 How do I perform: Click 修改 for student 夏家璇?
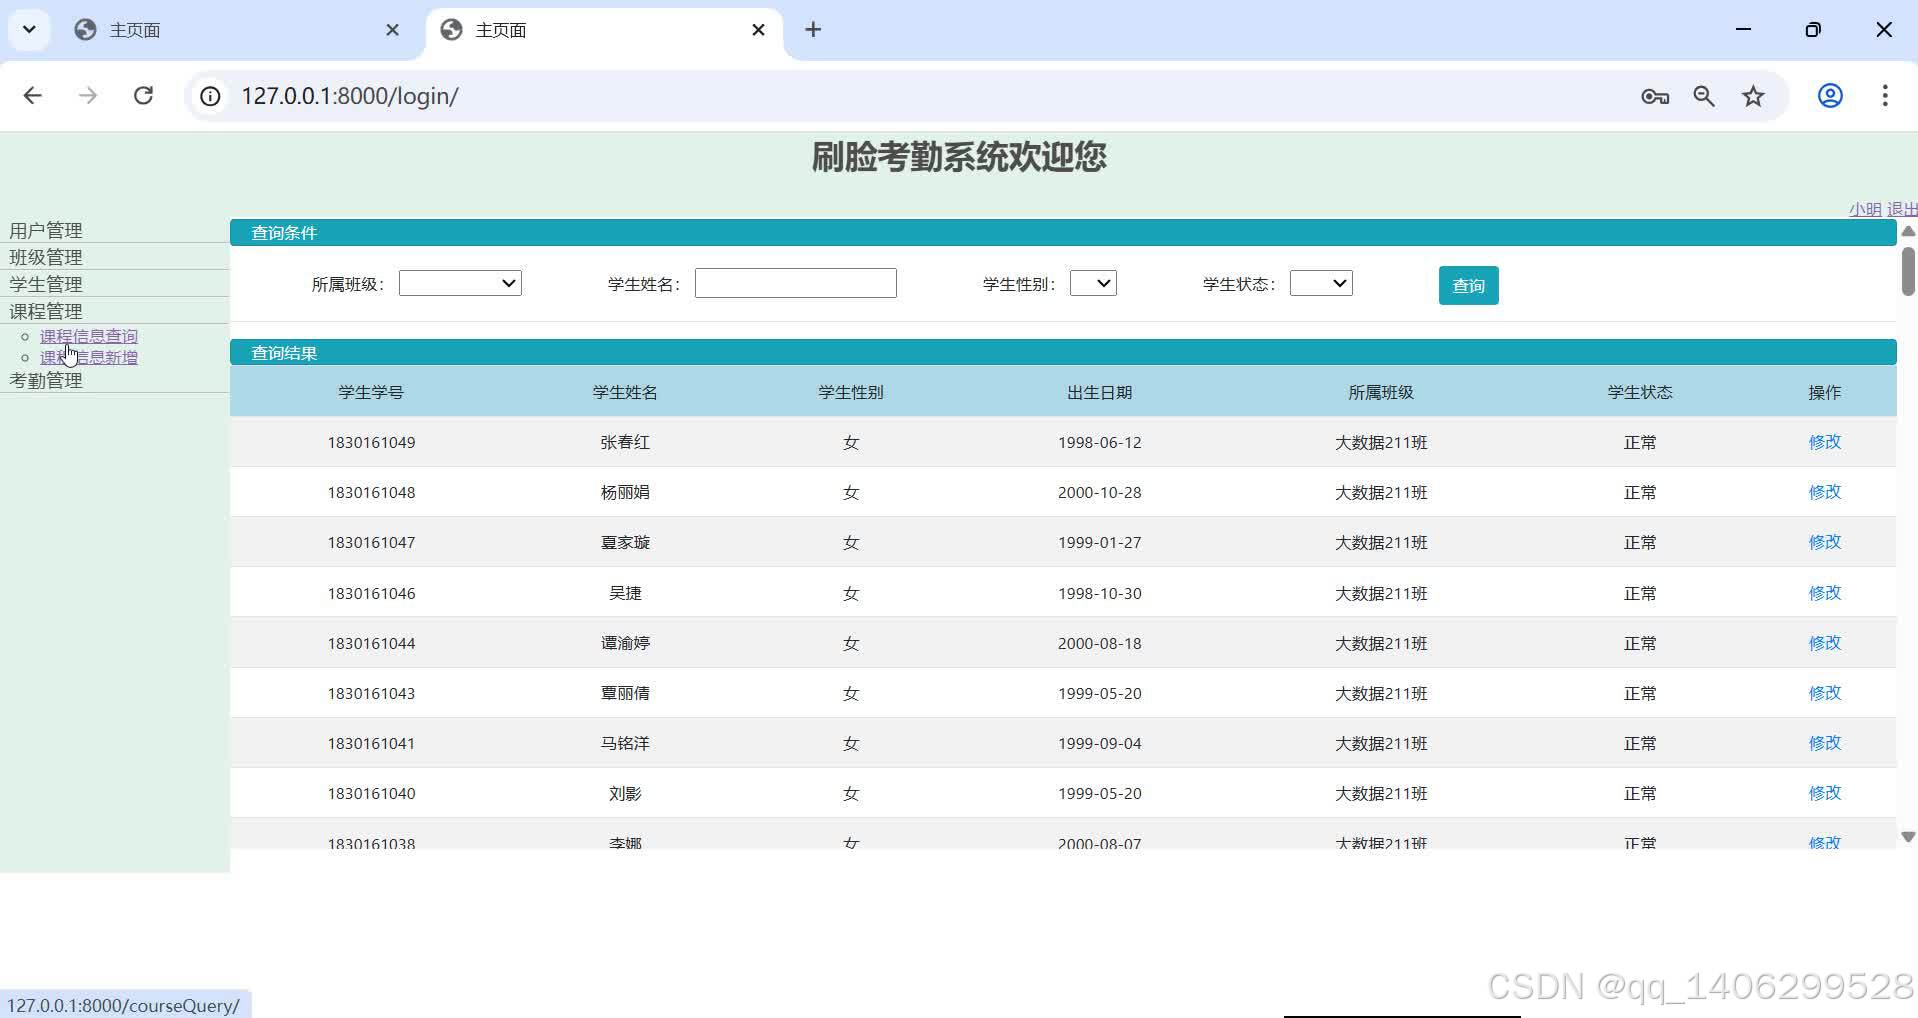[x=1824, y=542]
